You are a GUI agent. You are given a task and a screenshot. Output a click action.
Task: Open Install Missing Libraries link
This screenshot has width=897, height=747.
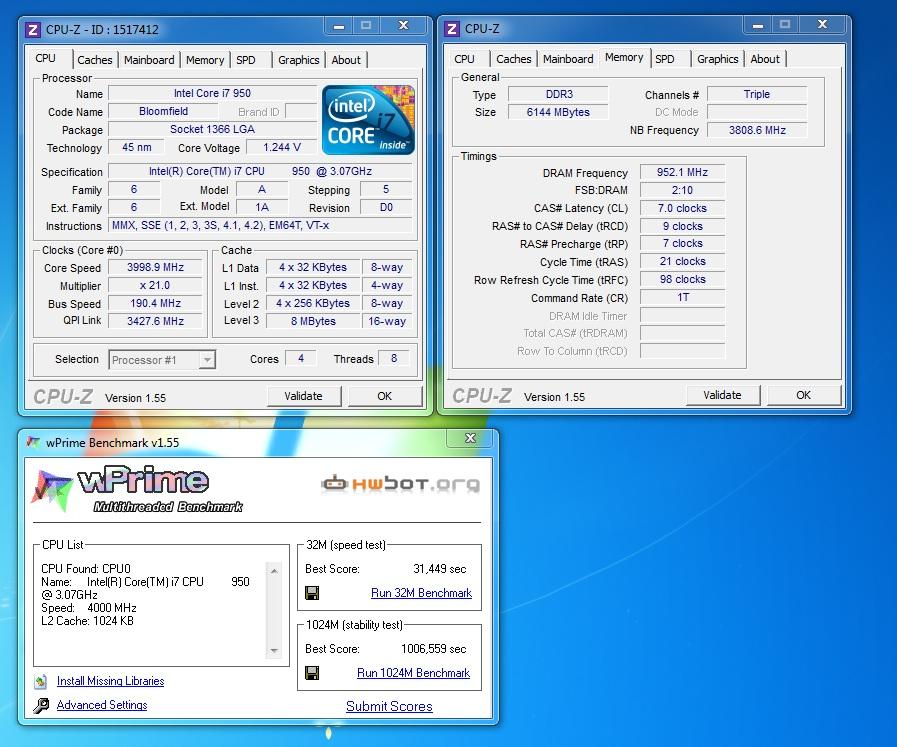110,681
